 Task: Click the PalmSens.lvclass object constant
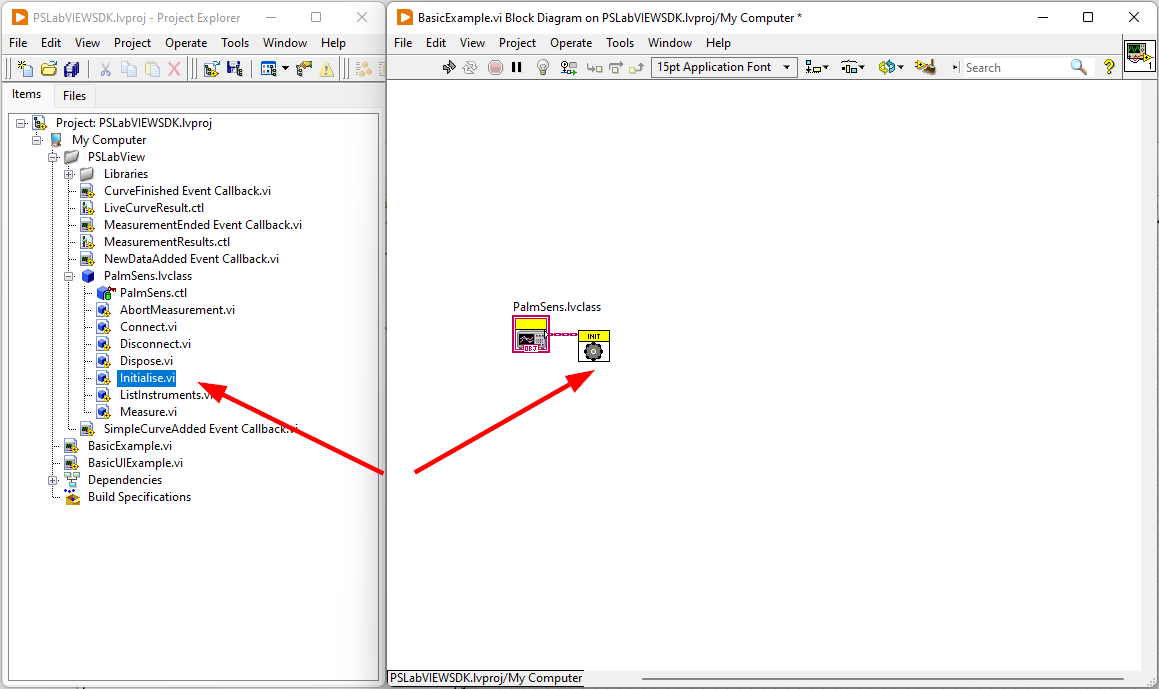(x=530, y=335)
